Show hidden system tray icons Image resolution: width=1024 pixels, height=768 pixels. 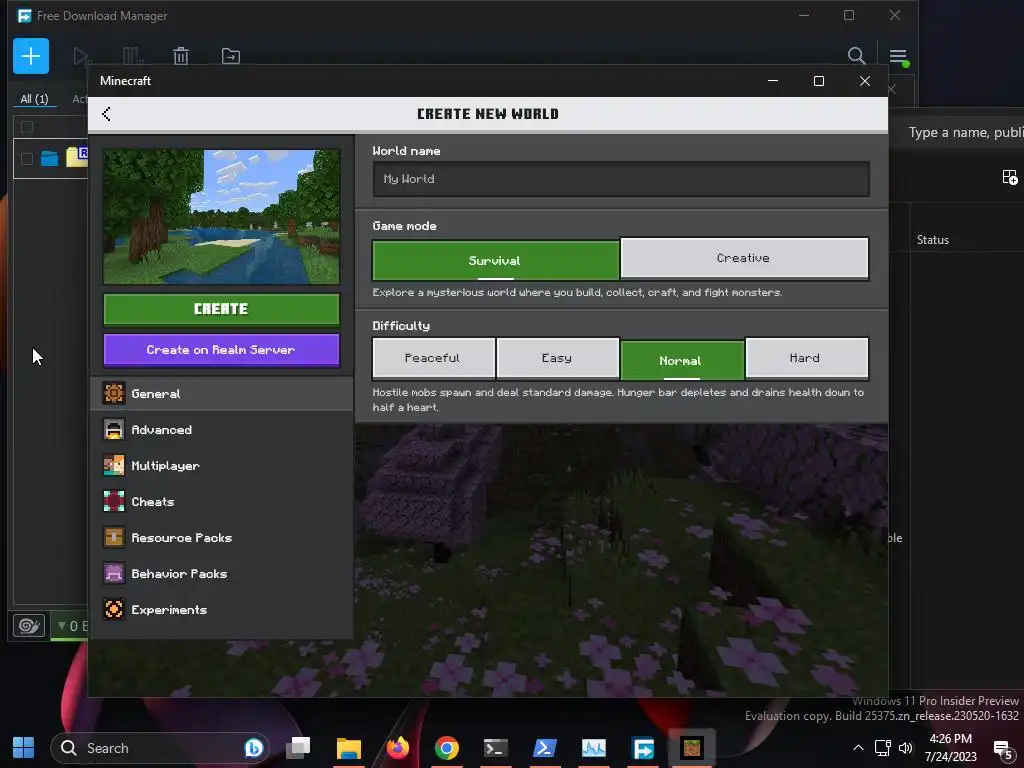858,748
